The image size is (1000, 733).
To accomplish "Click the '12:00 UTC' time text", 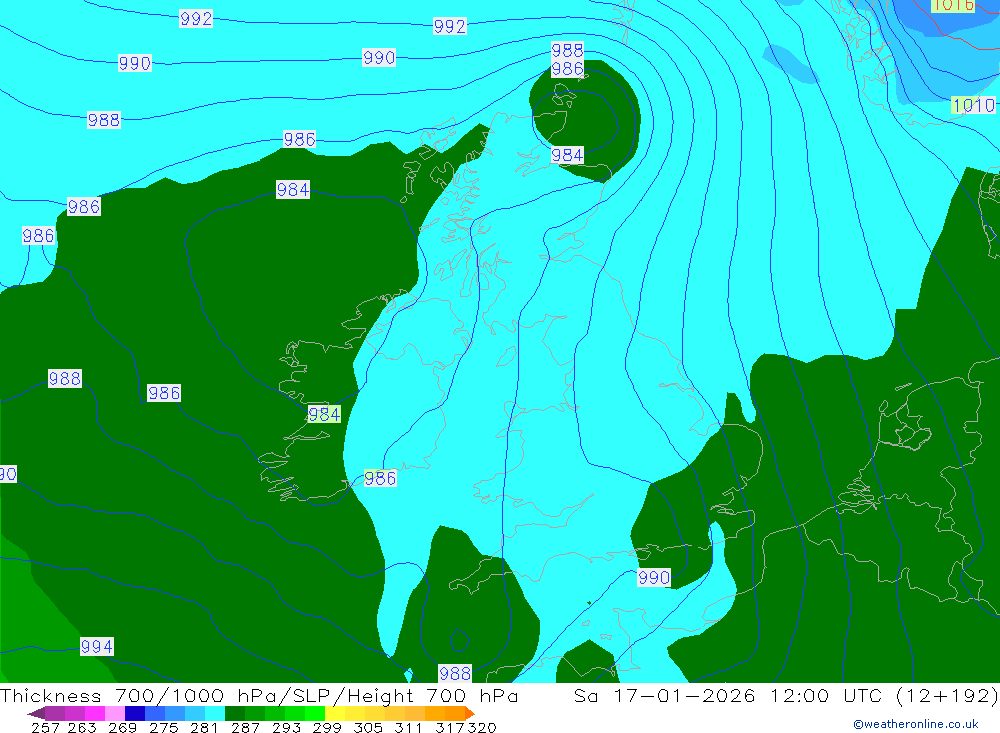I will 826,695.
